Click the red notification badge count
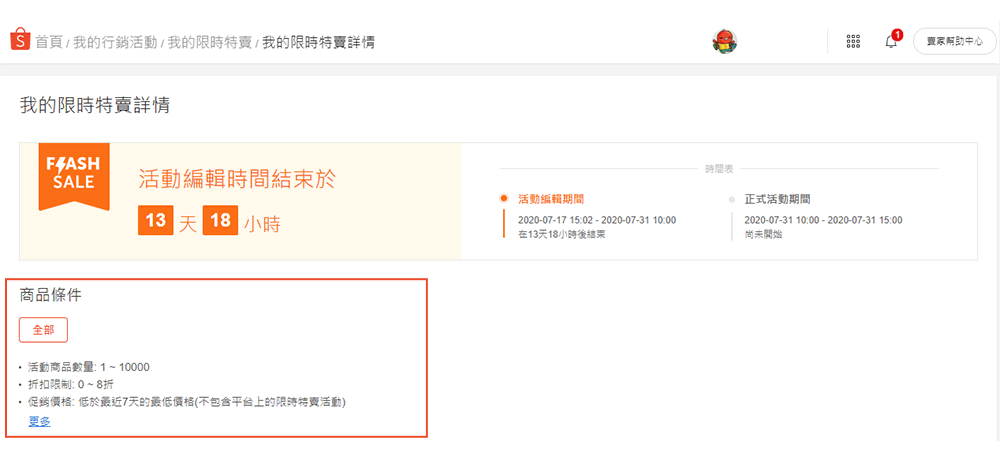Viewport: 1000px width, 460px height. (897, 34)
